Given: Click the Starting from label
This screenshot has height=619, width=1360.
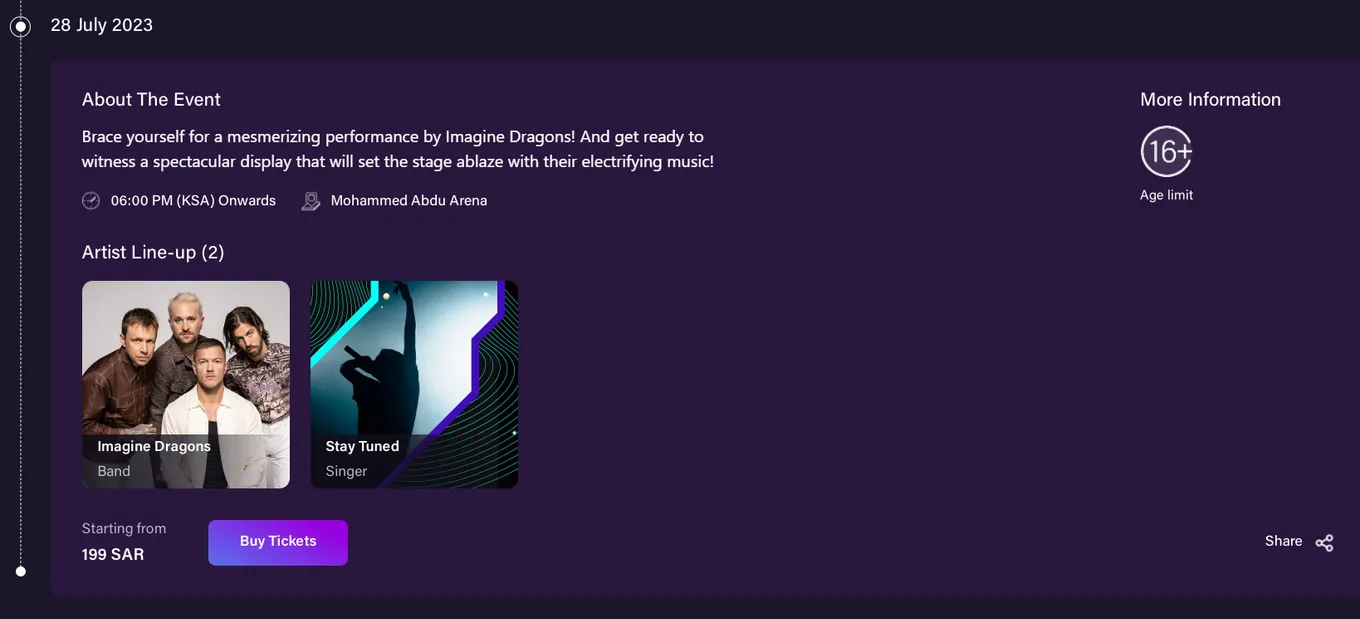Looking at the screenshot, I should [x=124, y=528].
